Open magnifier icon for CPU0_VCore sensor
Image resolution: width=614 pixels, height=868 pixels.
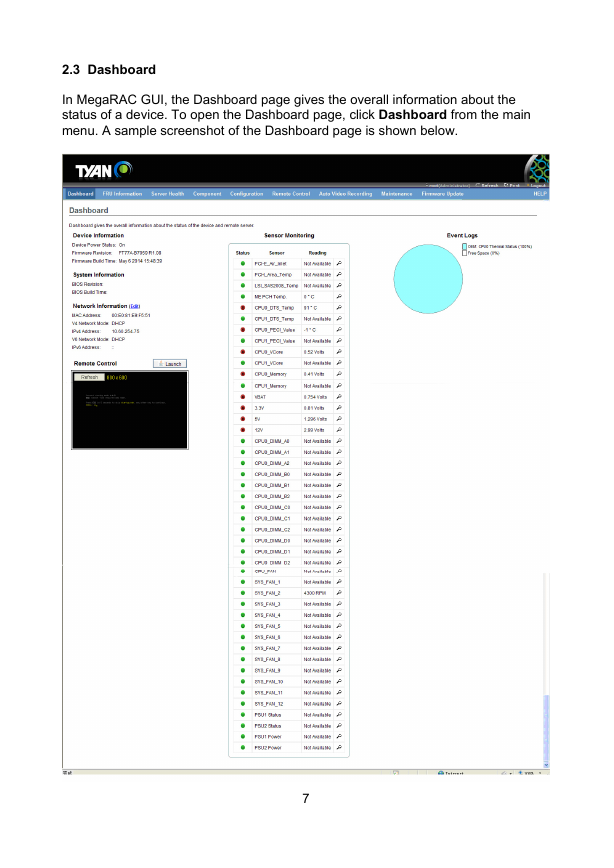[339, 352]
